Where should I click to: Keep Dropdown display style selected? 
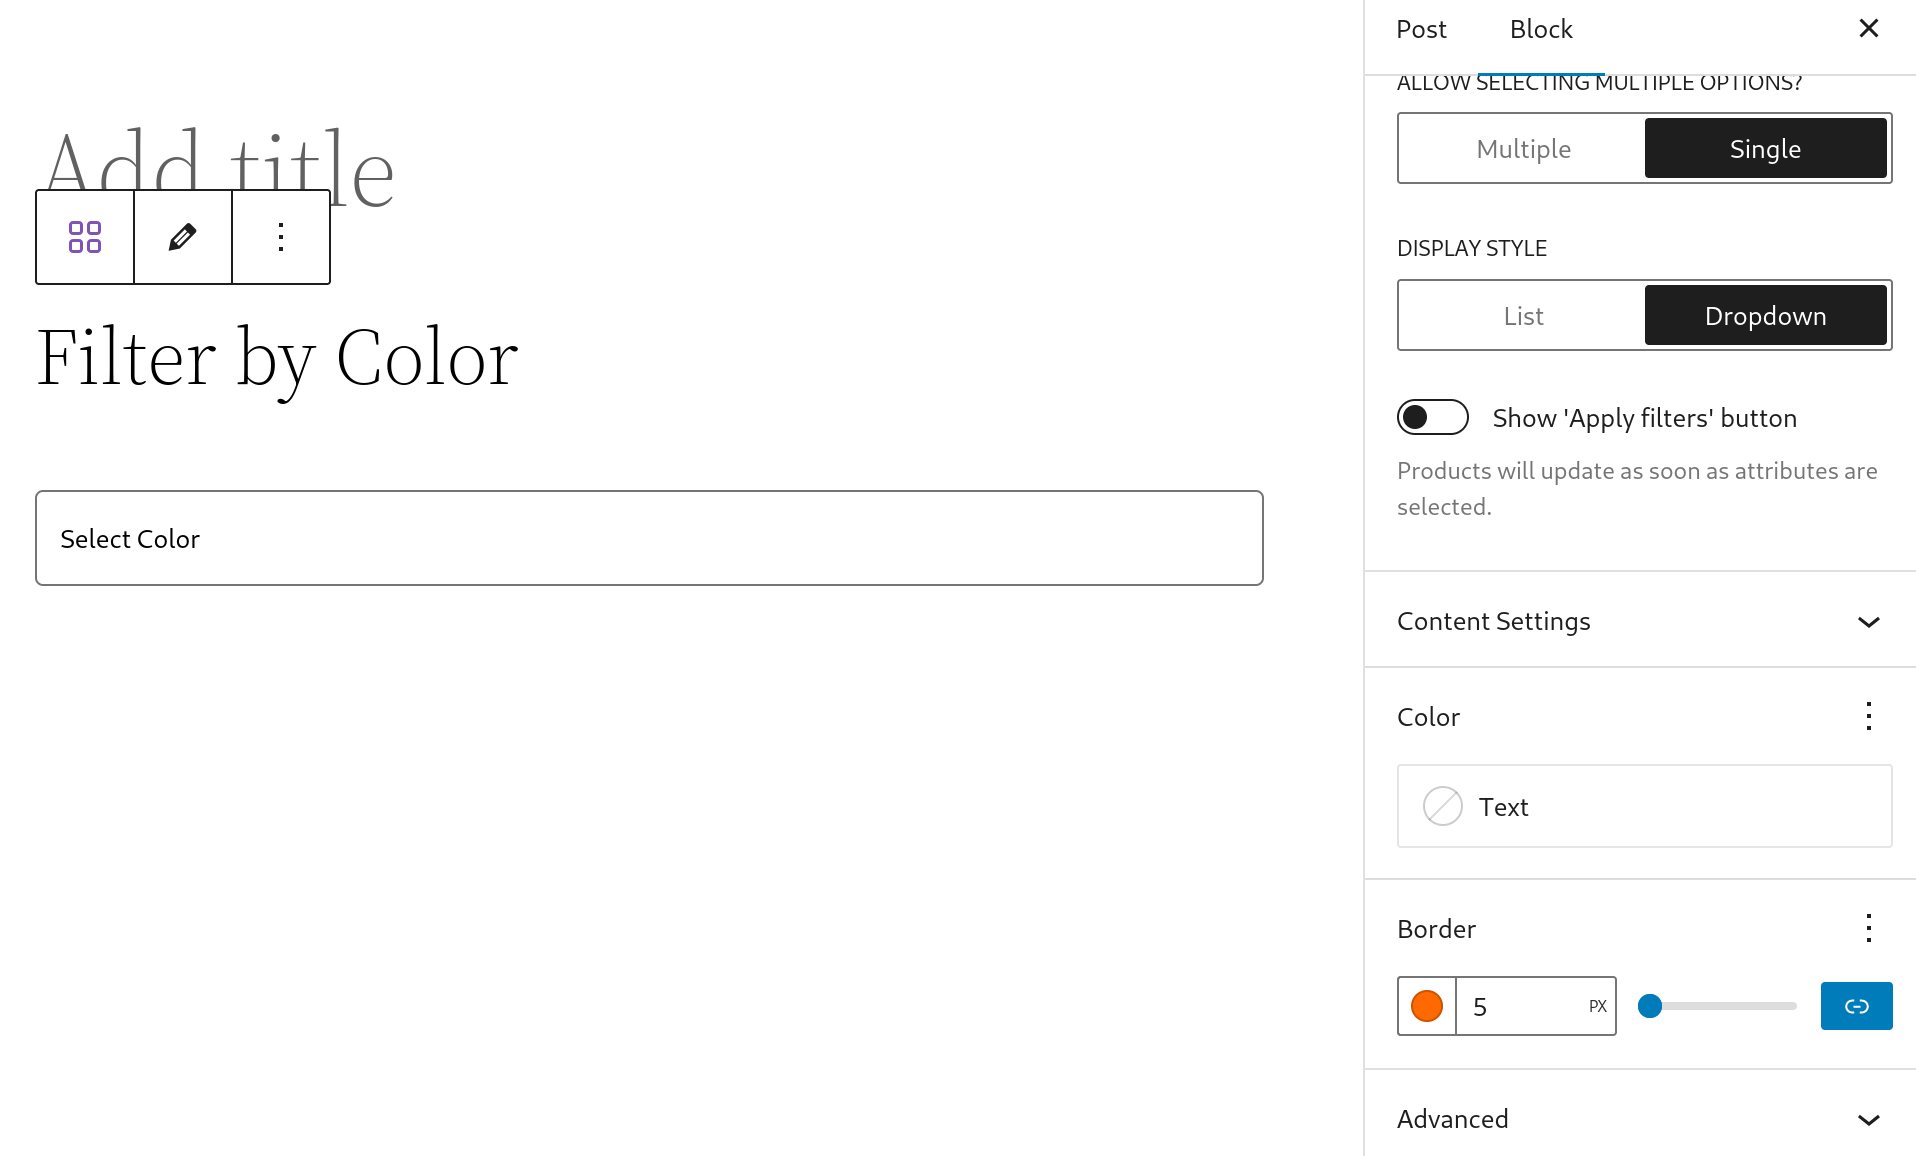click(1765, 315)
